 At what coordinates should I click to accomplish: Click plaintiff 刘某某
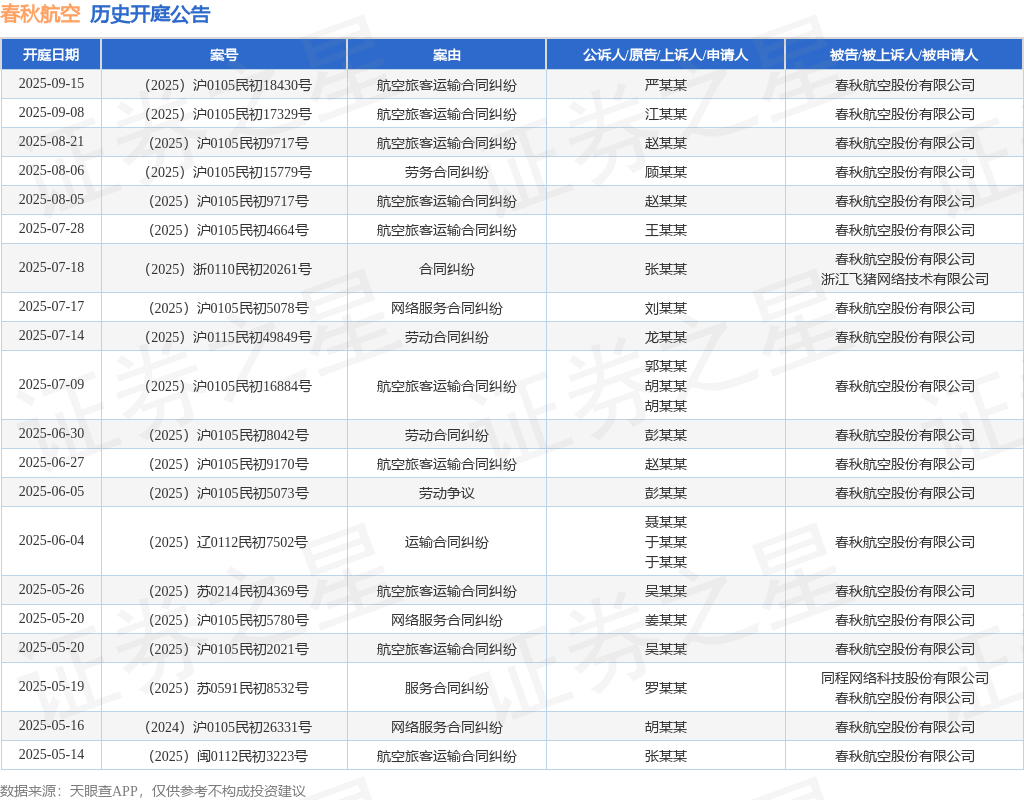click(x=665, y=308)
